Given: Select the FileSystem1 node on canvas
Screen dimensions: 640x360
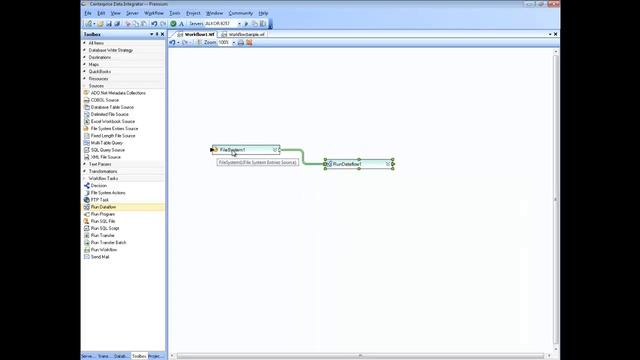Looking at the screenshot, I should click(x=245, y=150).
